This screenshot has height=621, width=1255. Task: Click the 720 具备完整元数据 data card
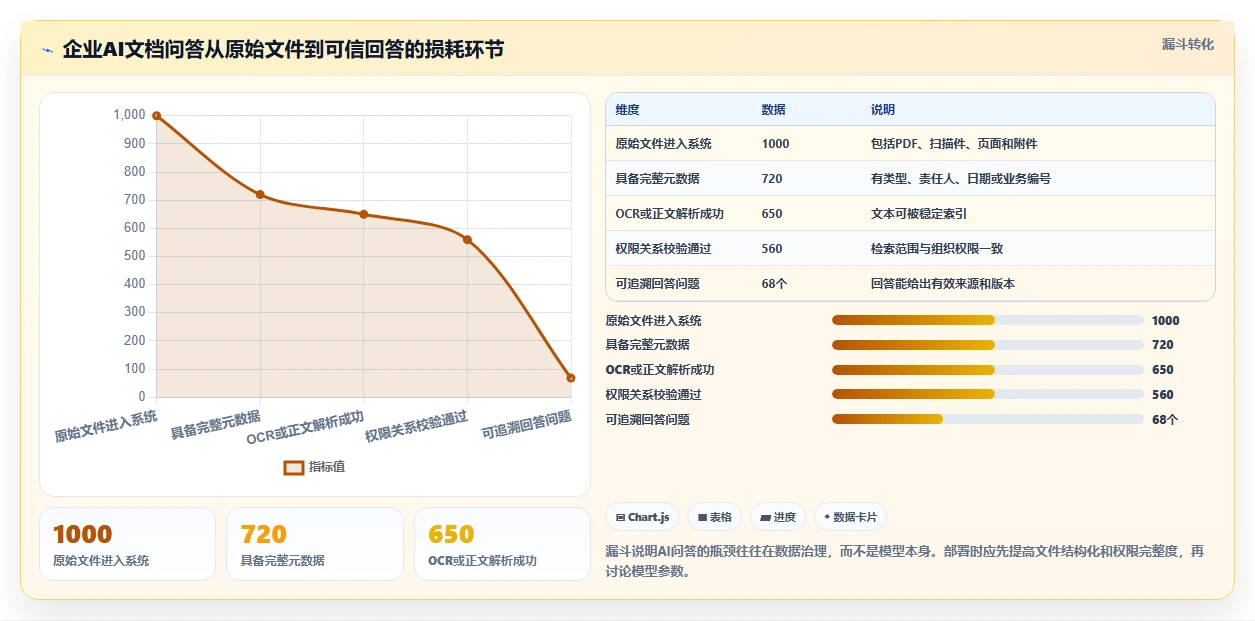coord(315,544)
